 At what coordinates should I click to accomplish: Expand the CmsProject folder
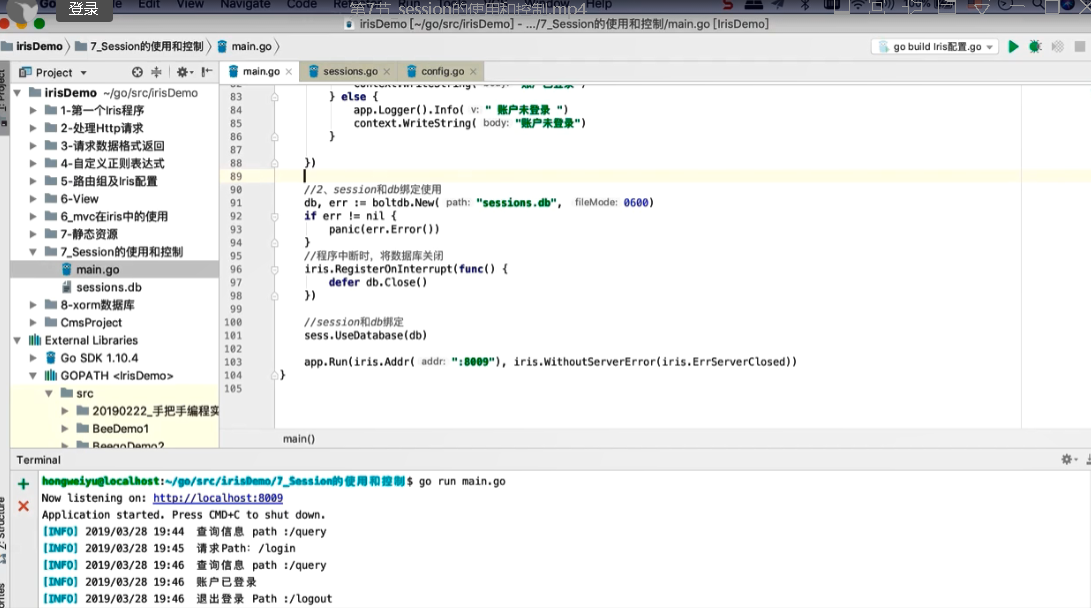tap(34, 323)
